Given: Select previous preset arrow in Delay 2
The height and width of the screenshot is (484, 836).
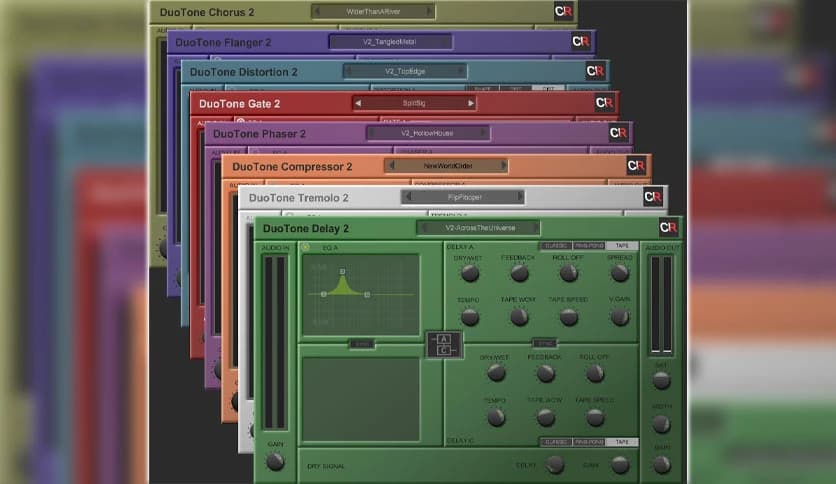Looking at the screenshot, I should click(423, 228).
